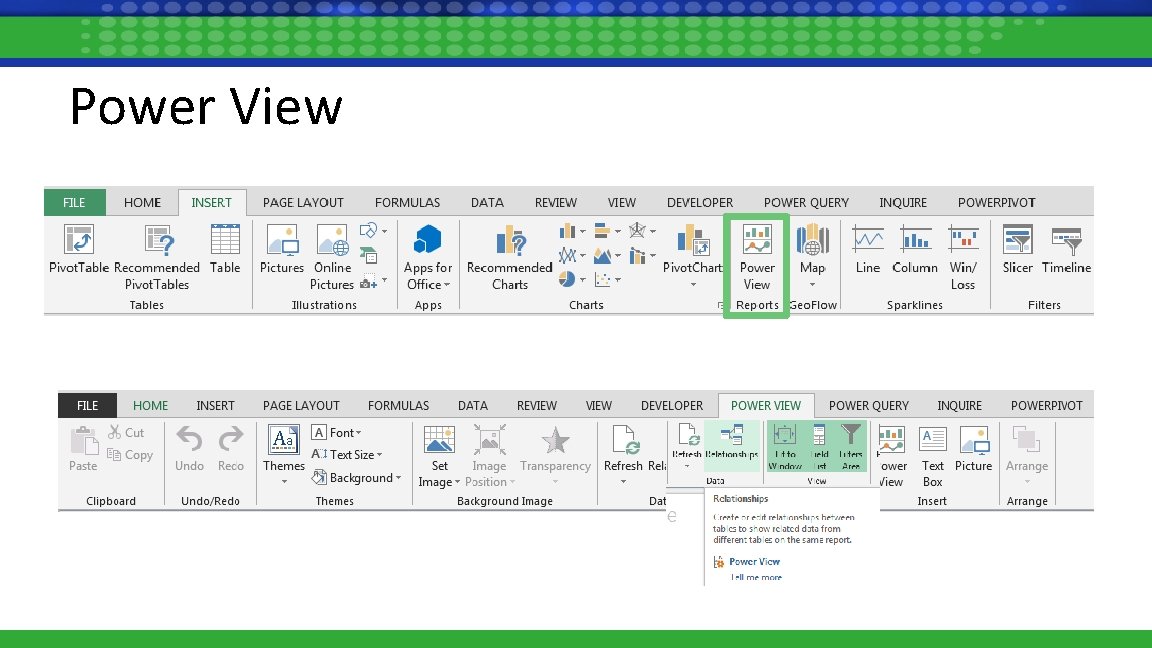Open the DEVELOPER tab next to POWER QUERY
This screenshot has height=648, width=1152.
tap(699, 203)
